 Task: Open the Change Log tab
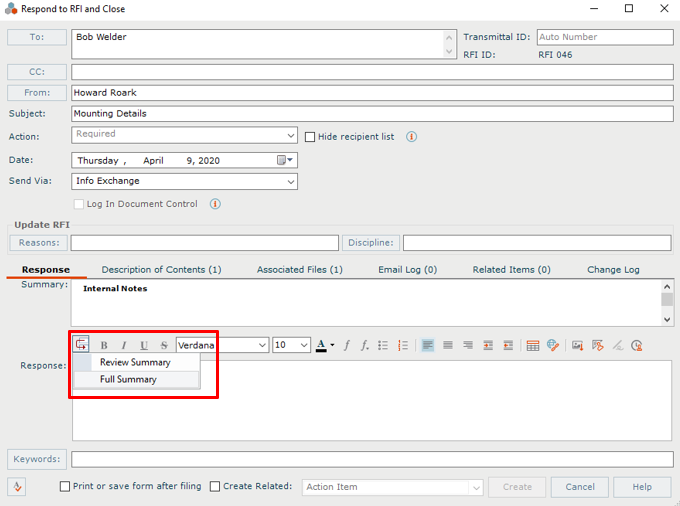[x=613, y=270]
